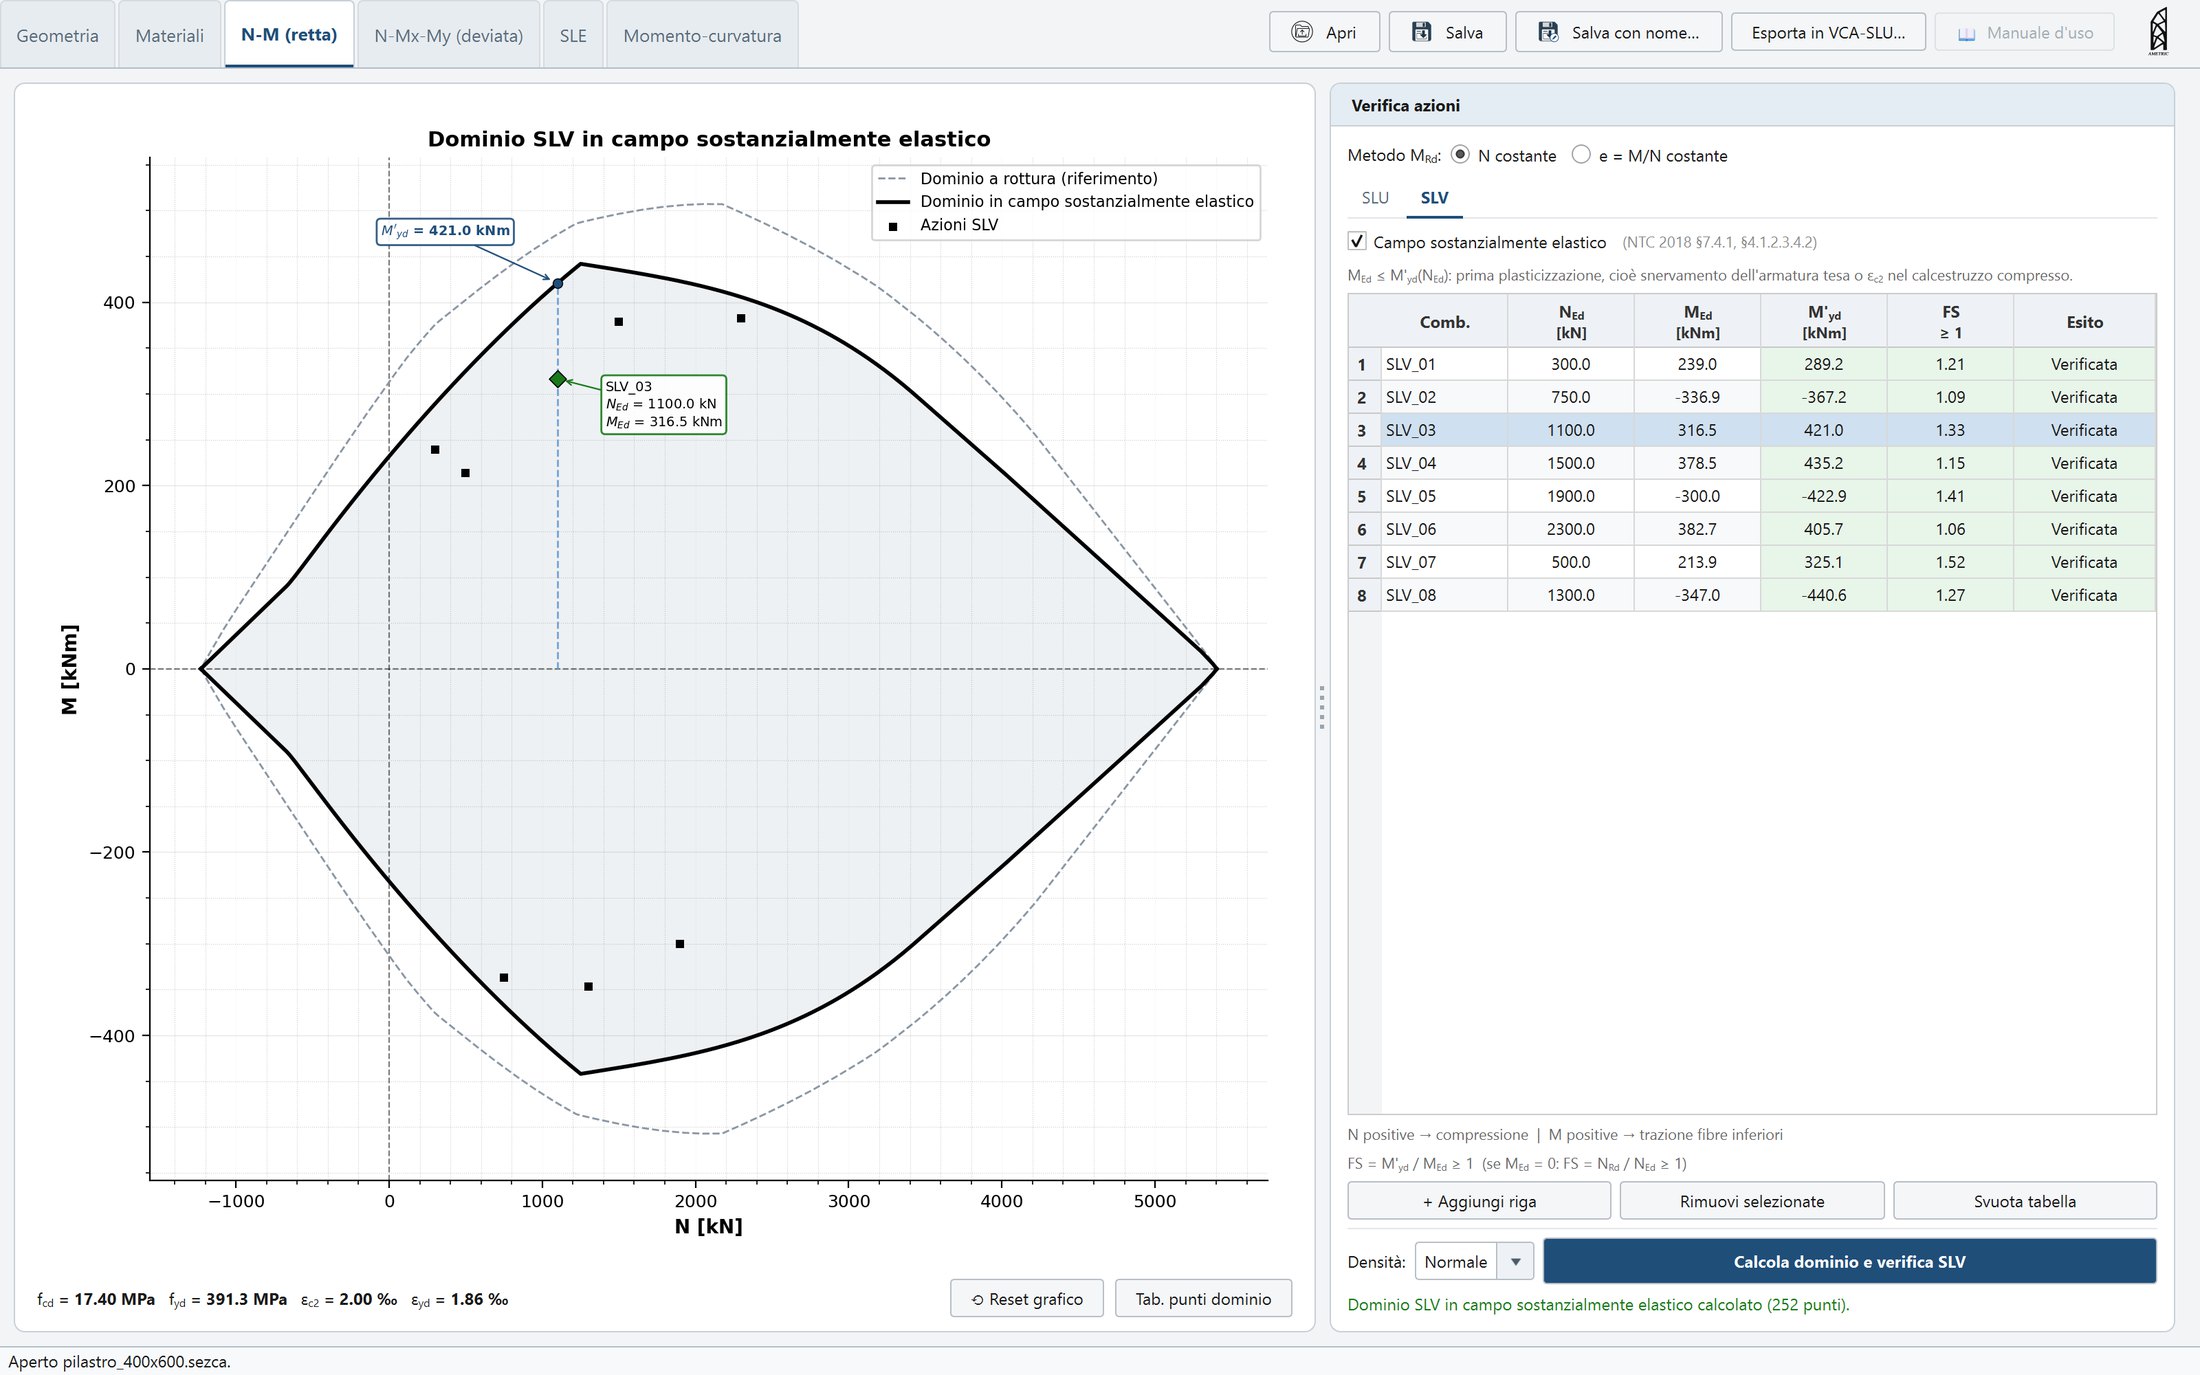Click the Manuale d'uso book icon
2200x1375 pixels.
(x=1966, y=33)
